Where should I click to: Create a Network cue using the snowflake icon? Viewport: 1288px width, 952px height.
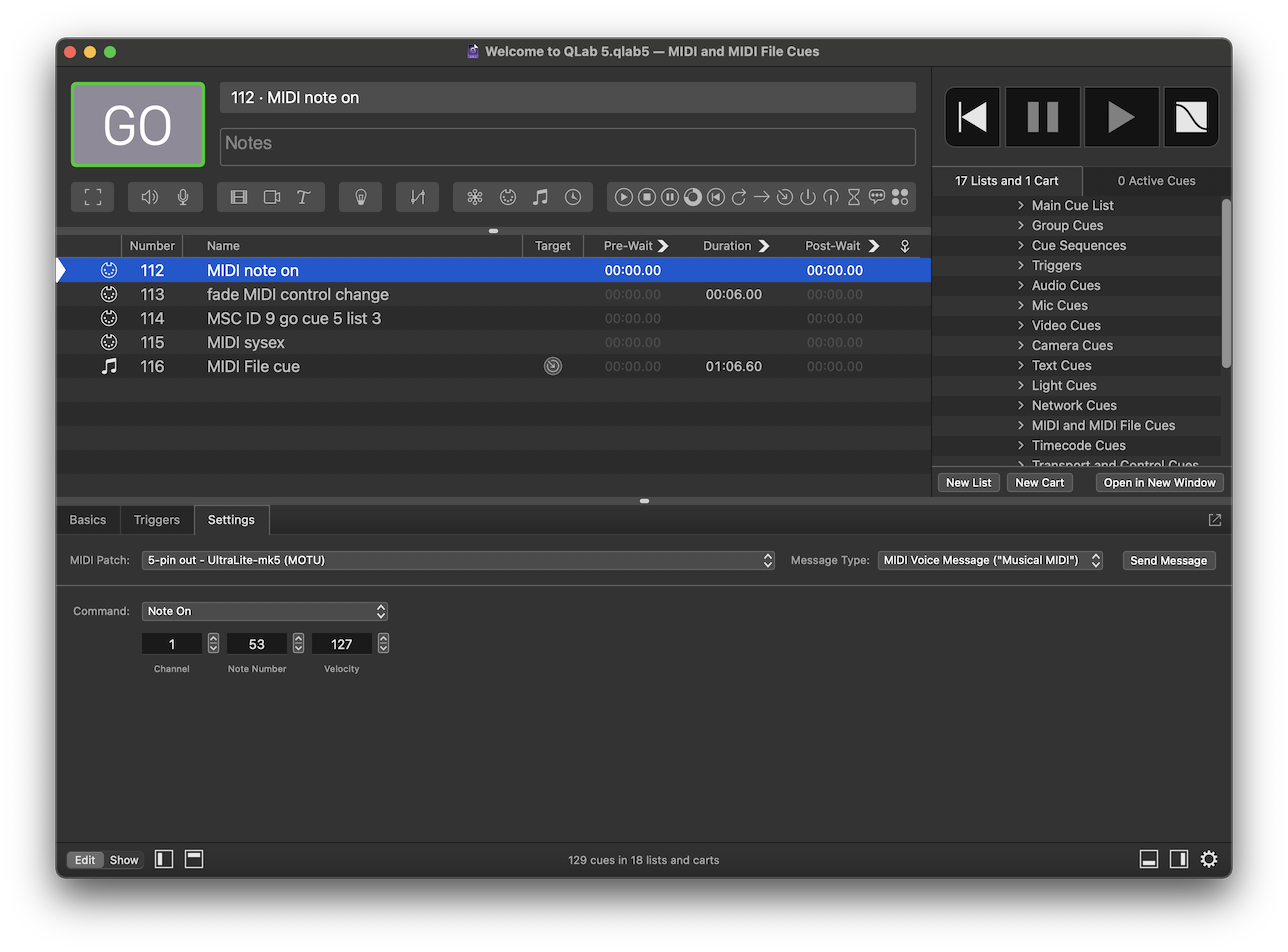475,197
